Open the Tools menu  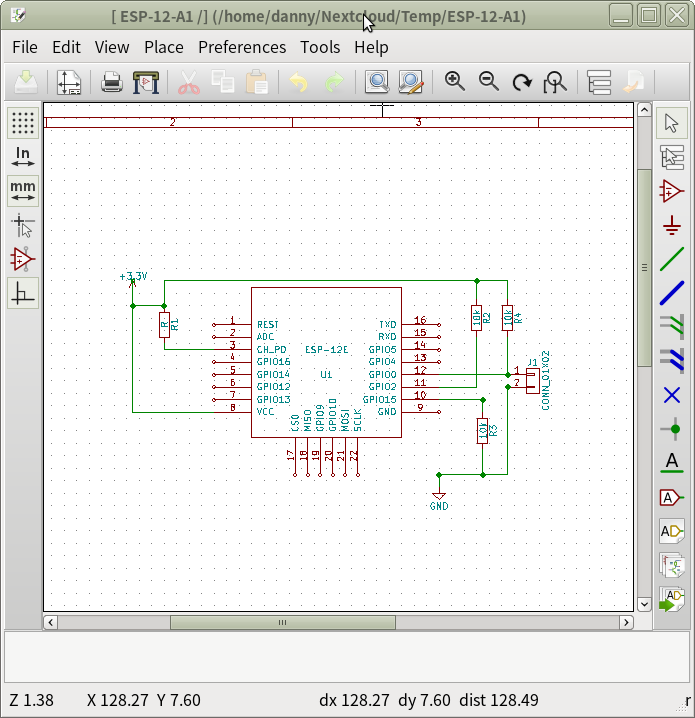320,47
